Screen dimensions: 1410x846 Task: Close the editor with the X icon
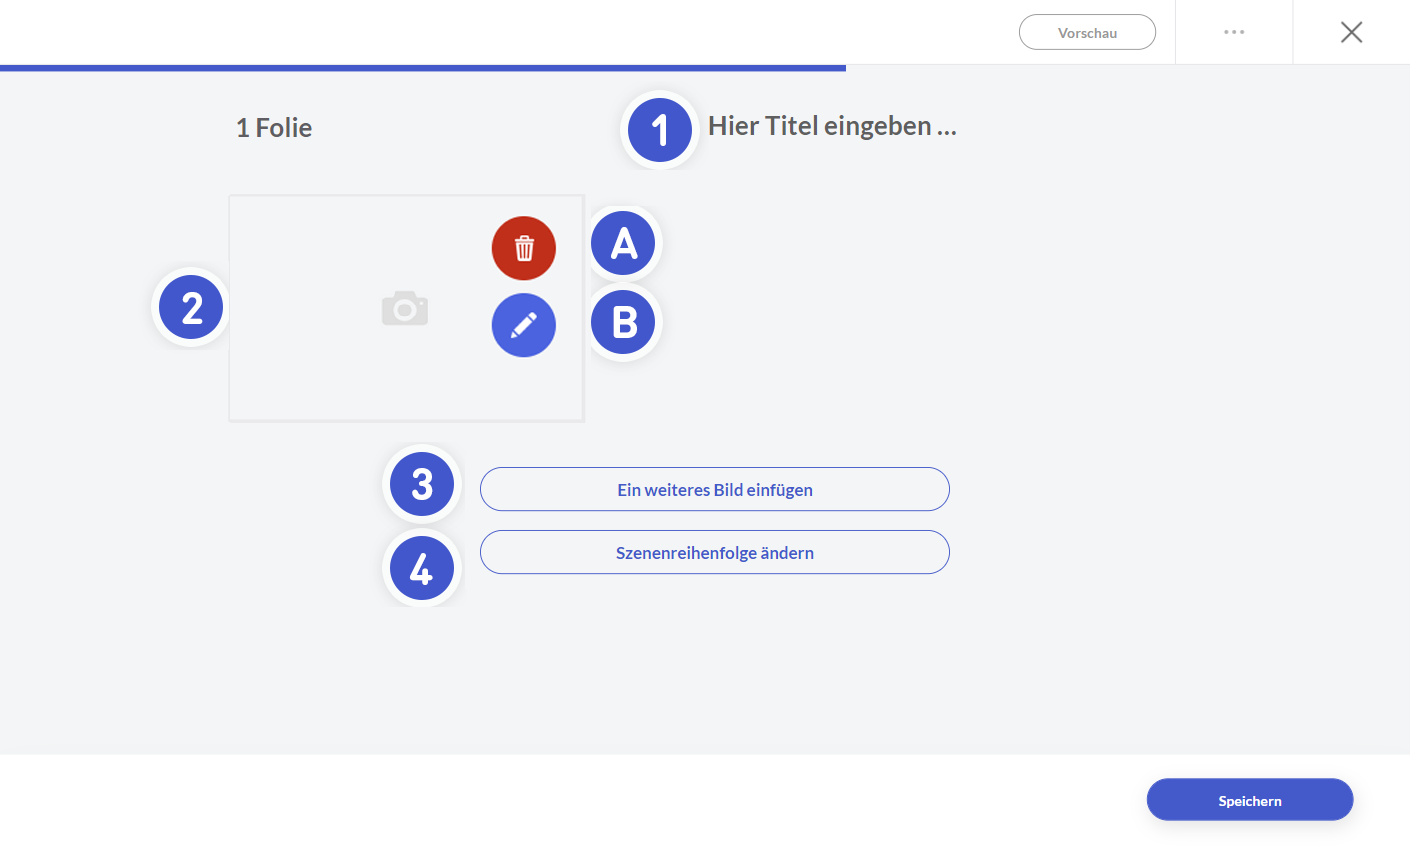tap(1351, 32)
